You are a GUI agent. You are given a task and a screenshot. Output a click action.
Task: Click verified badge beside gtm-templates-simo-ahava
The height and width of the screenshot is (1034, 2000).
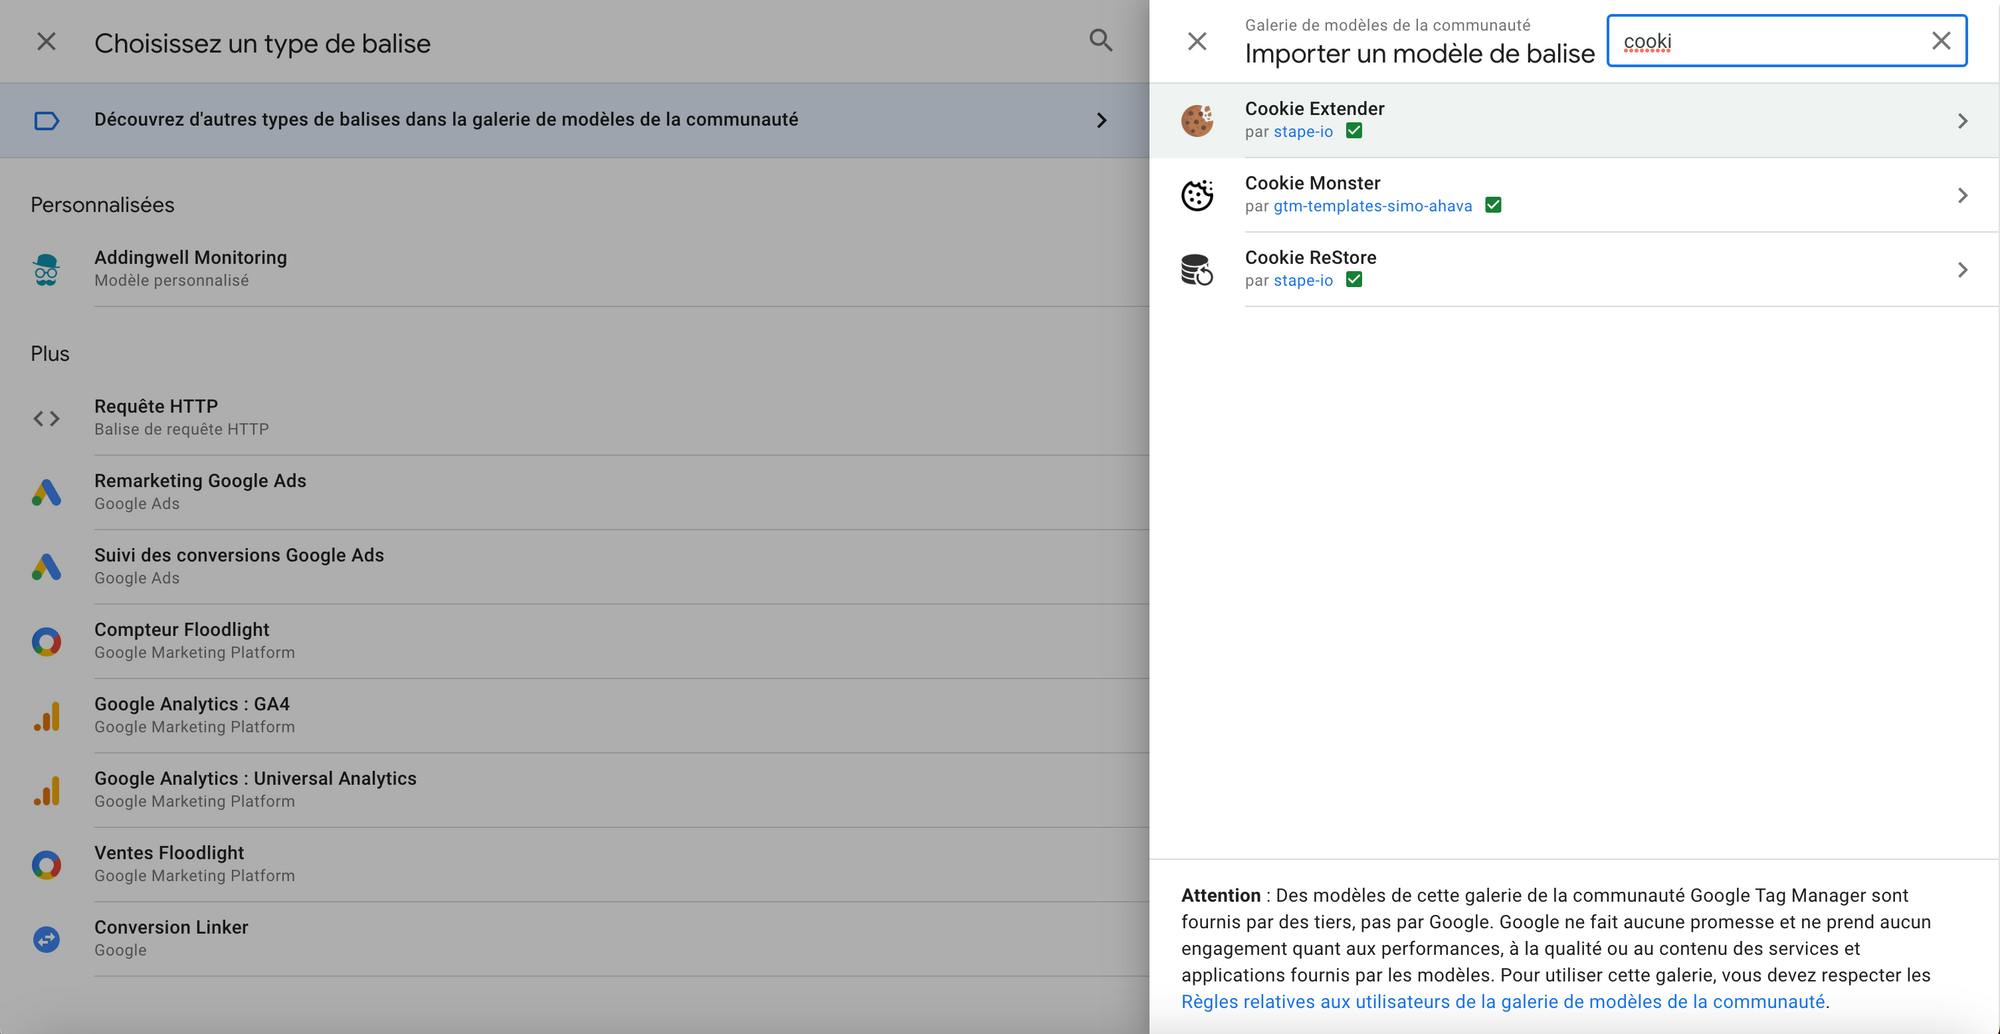(x=1493, y=205)
